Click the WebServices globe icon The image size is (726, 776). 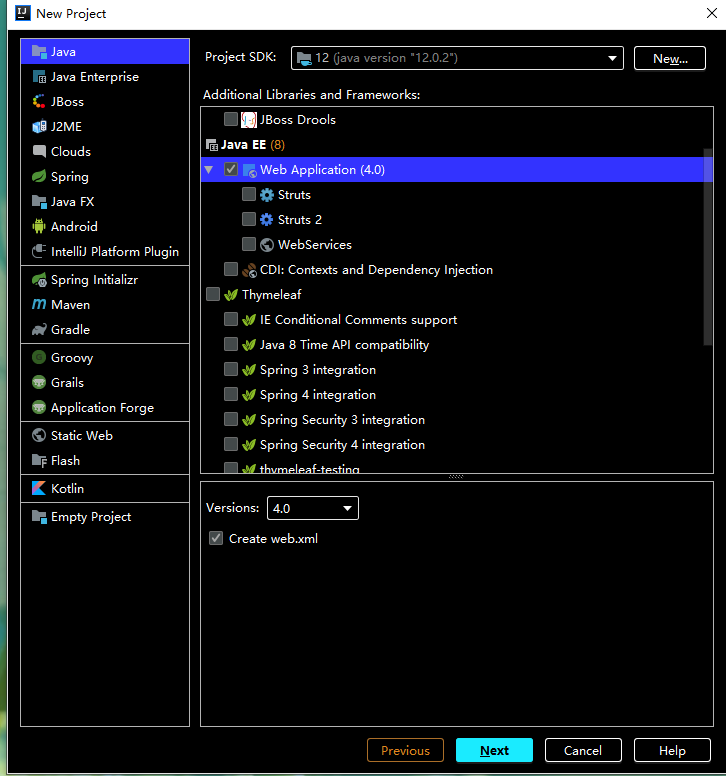coord(267,244)
